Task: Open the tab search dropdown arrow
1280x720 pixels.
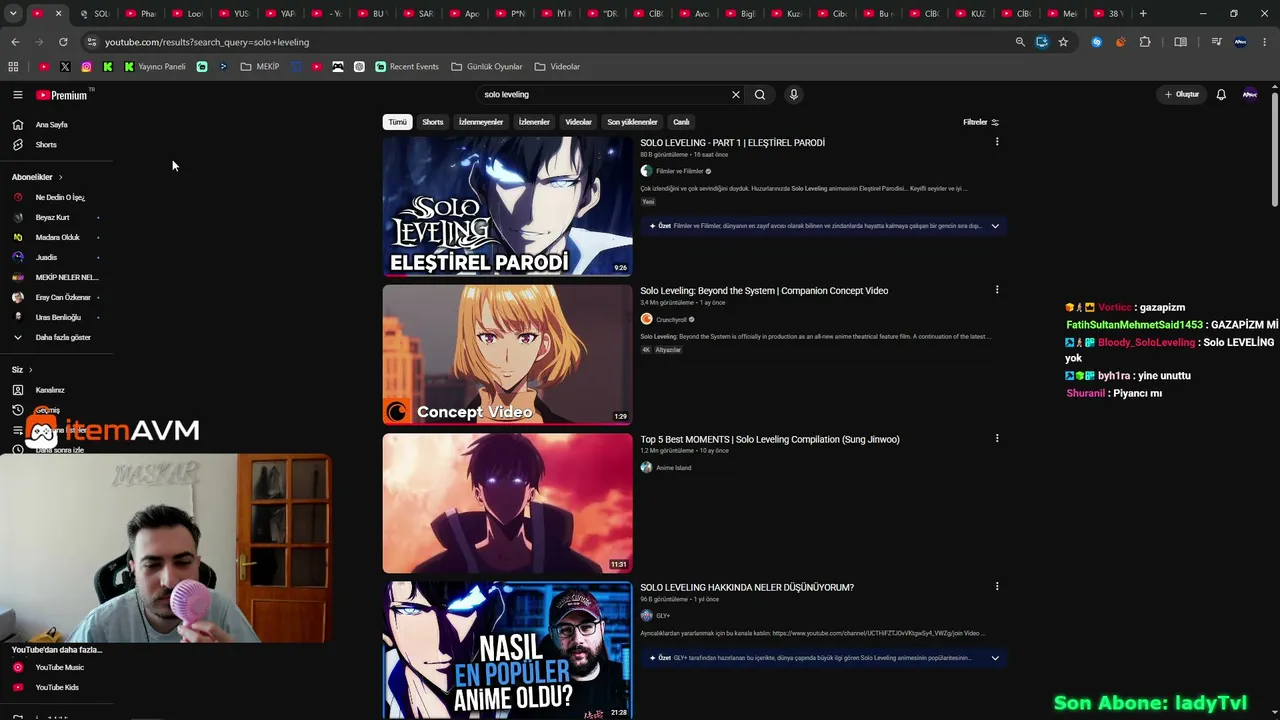Action: tap(13, 14)
